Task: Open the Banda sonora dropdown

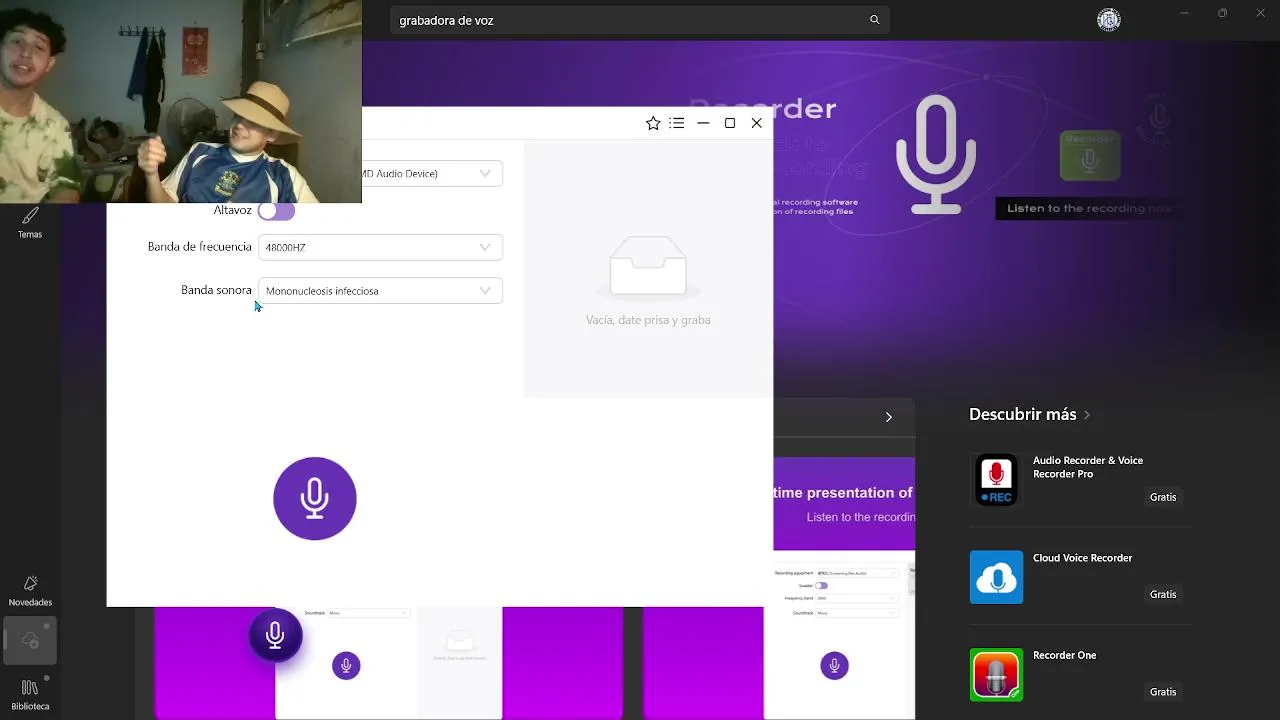Action: [380, 291]
